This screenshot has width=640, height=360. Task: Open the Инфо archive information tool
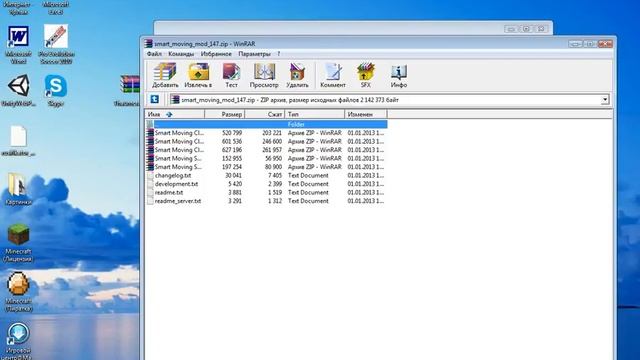pyautogui.click(x=399, y=76)
